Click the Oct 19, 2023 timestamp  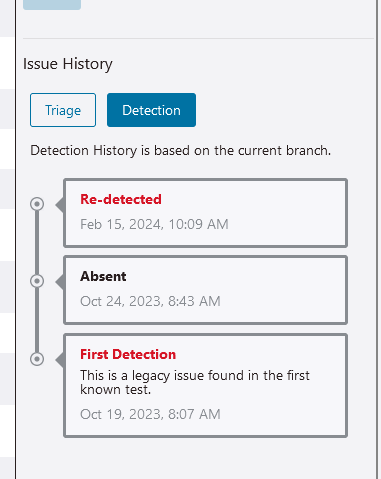(x=150, y=414)
